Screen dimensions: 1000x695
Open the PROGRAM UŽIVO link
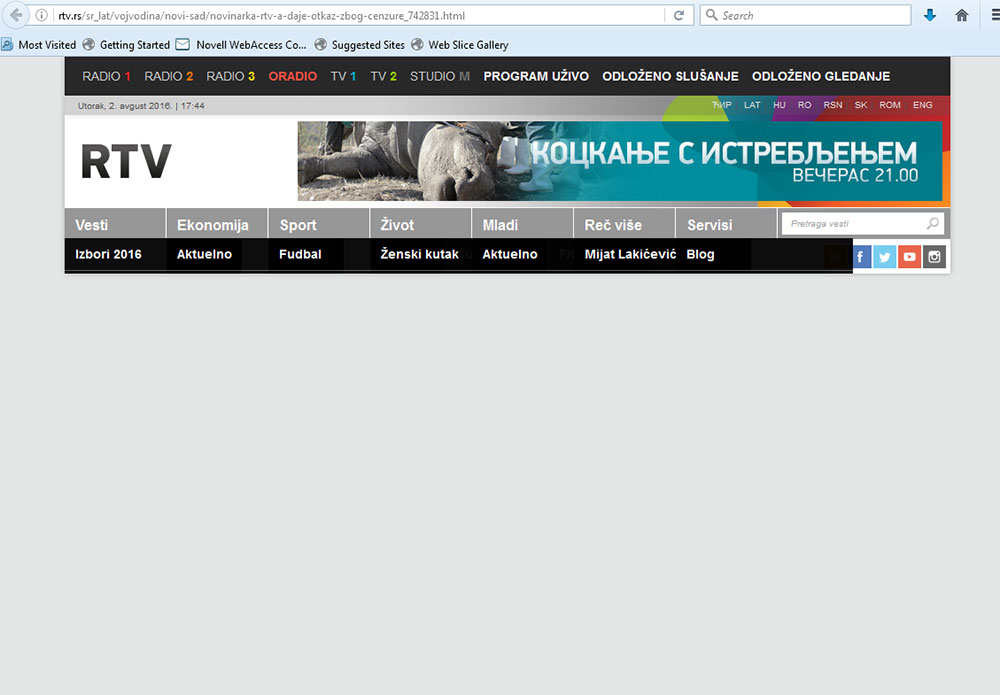click(x=536, y=76)
